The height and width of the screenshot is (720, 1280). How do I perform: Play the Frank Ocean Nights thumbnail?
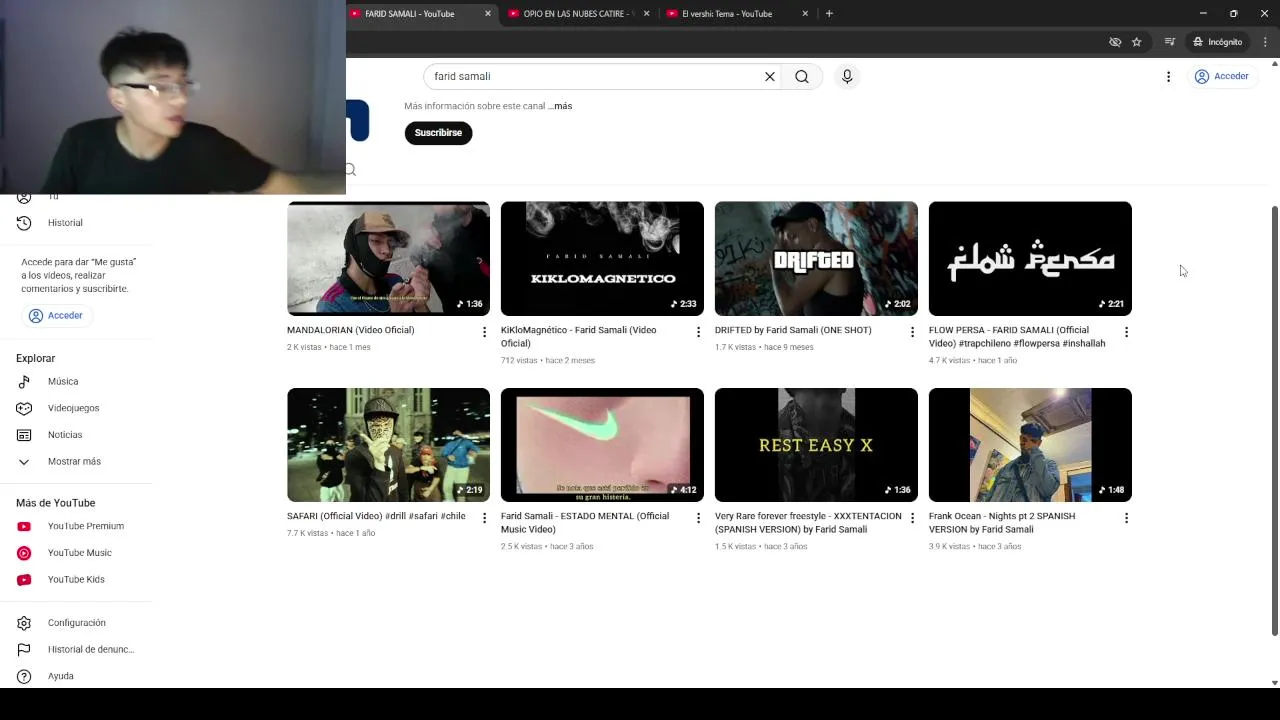[x=1030, y=445]
